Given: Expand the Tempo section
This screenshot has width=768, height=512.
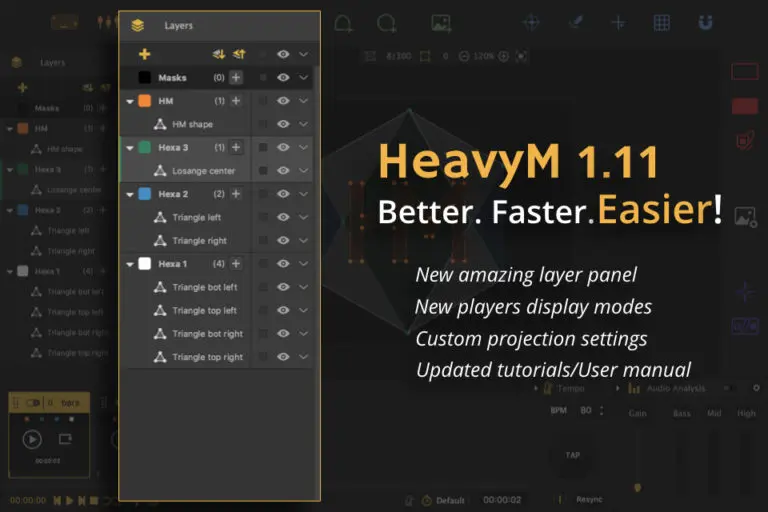Looking at the screenshot, I should coord(536,389).
